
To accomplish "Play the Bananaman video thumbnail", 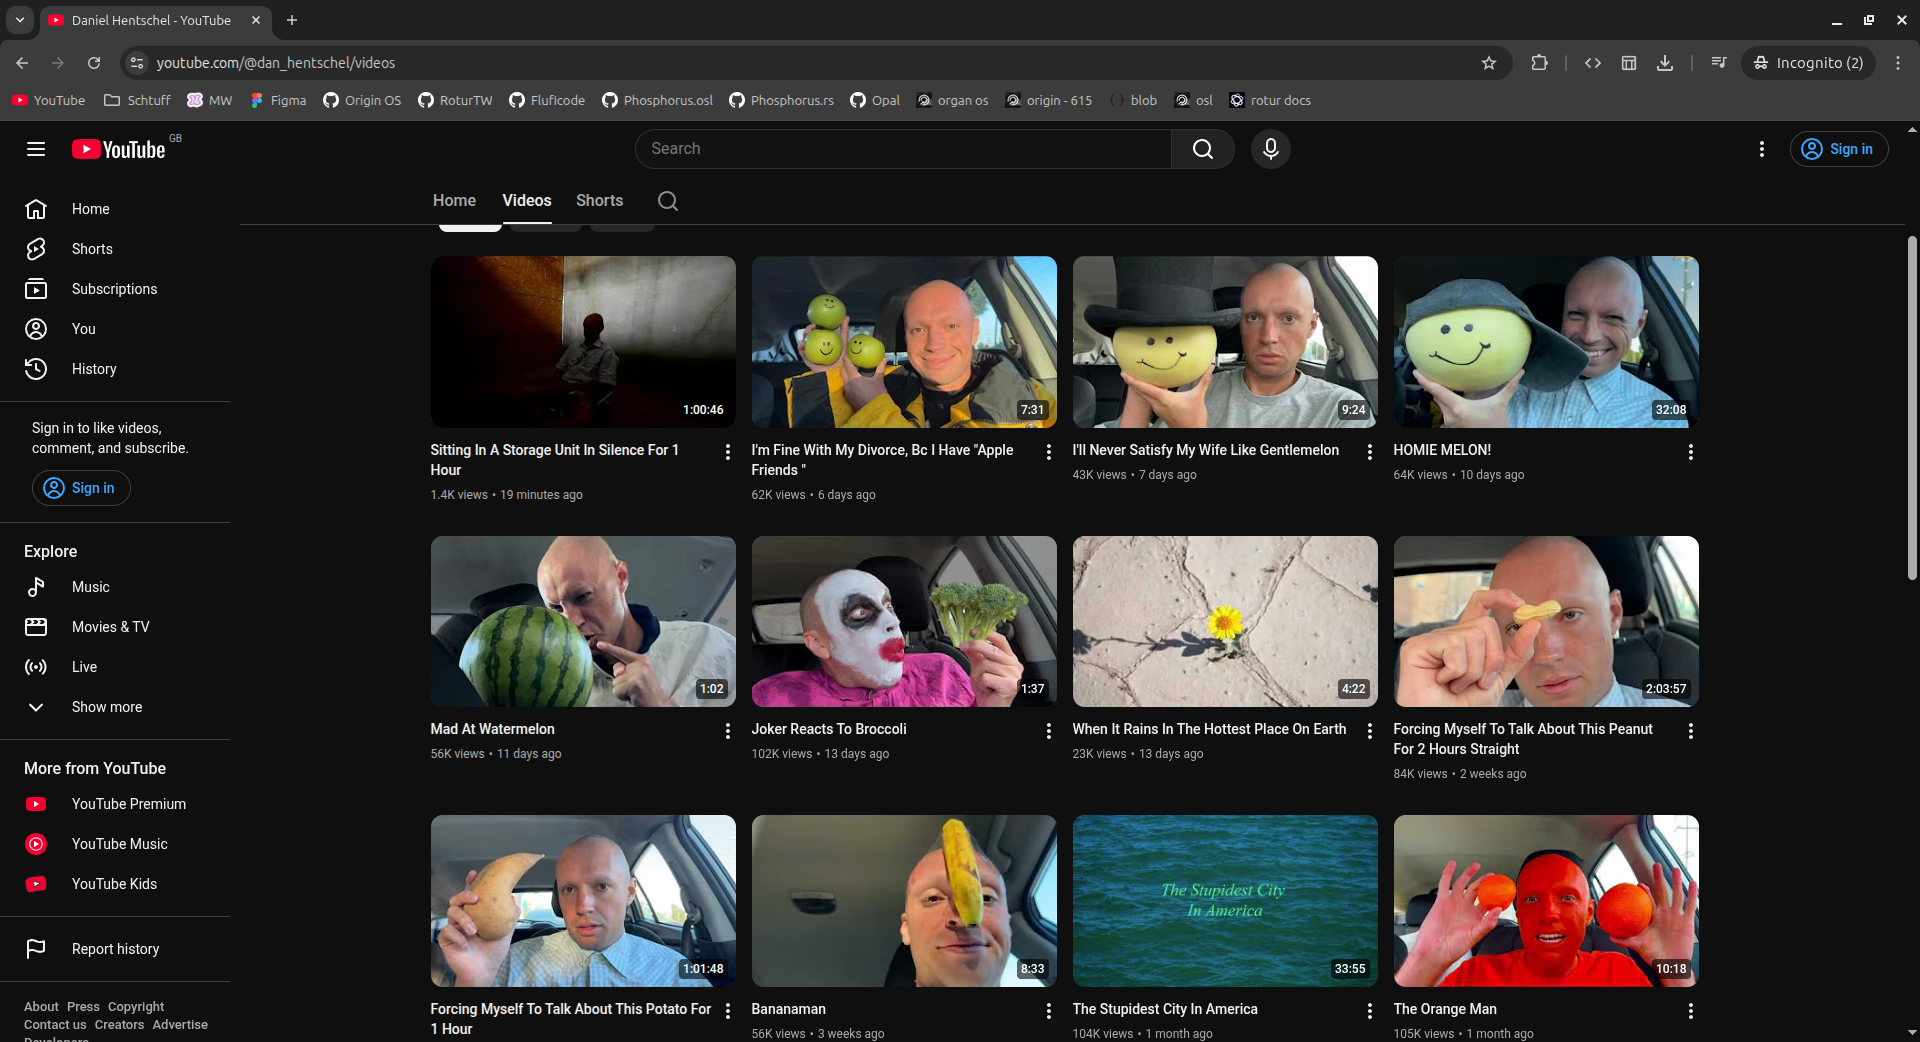I will (x=904, y=901).
